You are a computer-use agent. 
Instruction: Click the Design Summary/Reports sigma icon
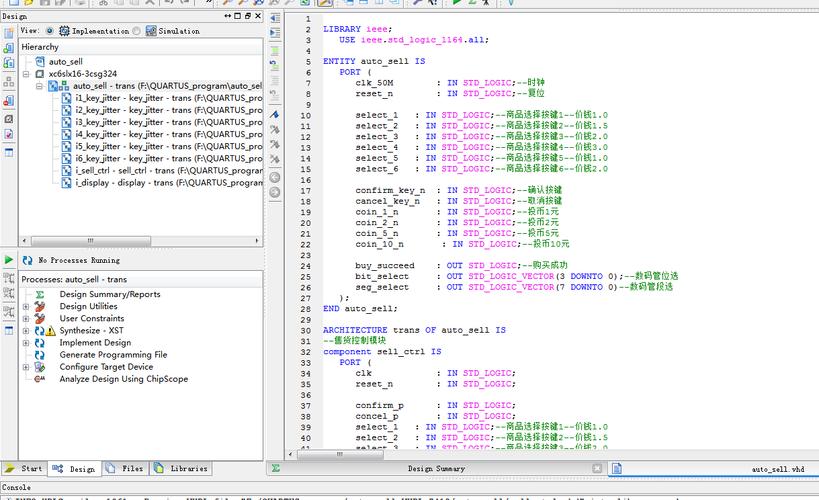[40, 295]
